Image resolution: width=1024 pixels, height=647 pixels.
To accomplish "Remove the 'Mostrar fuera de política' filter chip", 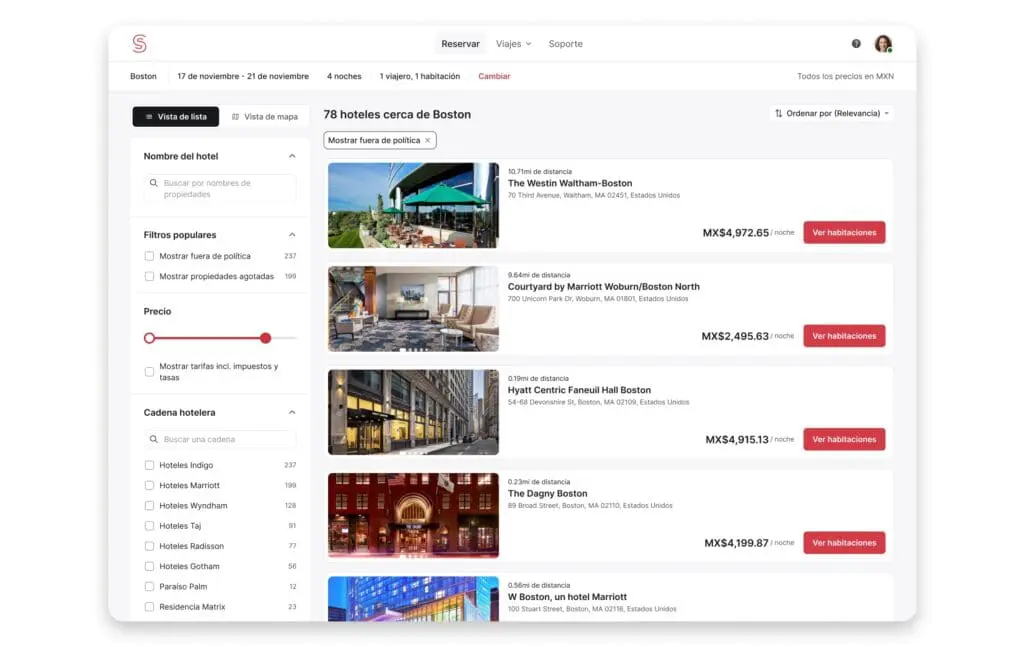I will pos(428,141).
